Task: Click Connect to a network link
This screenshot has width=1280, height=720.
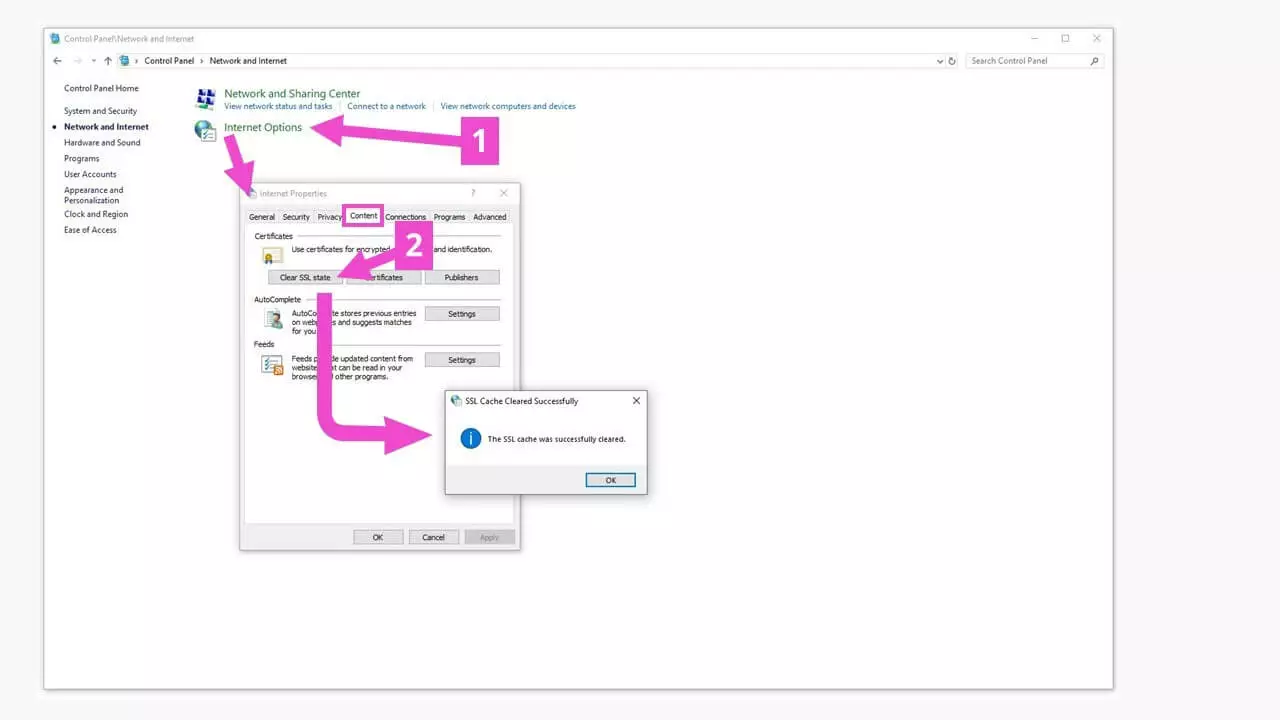Action: (386, 106)
